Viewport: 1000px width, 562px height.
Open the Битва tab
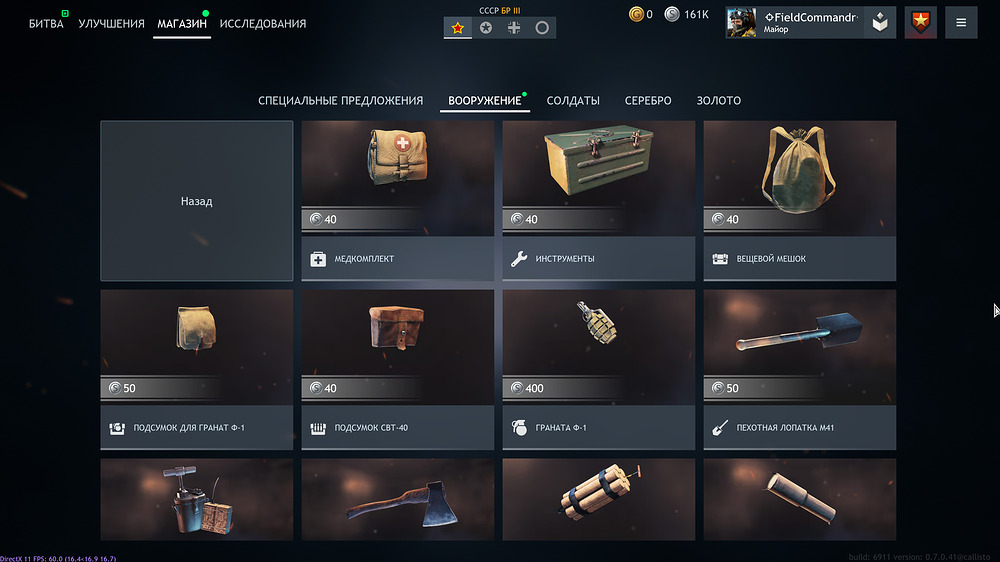click(x=46, y=24)
